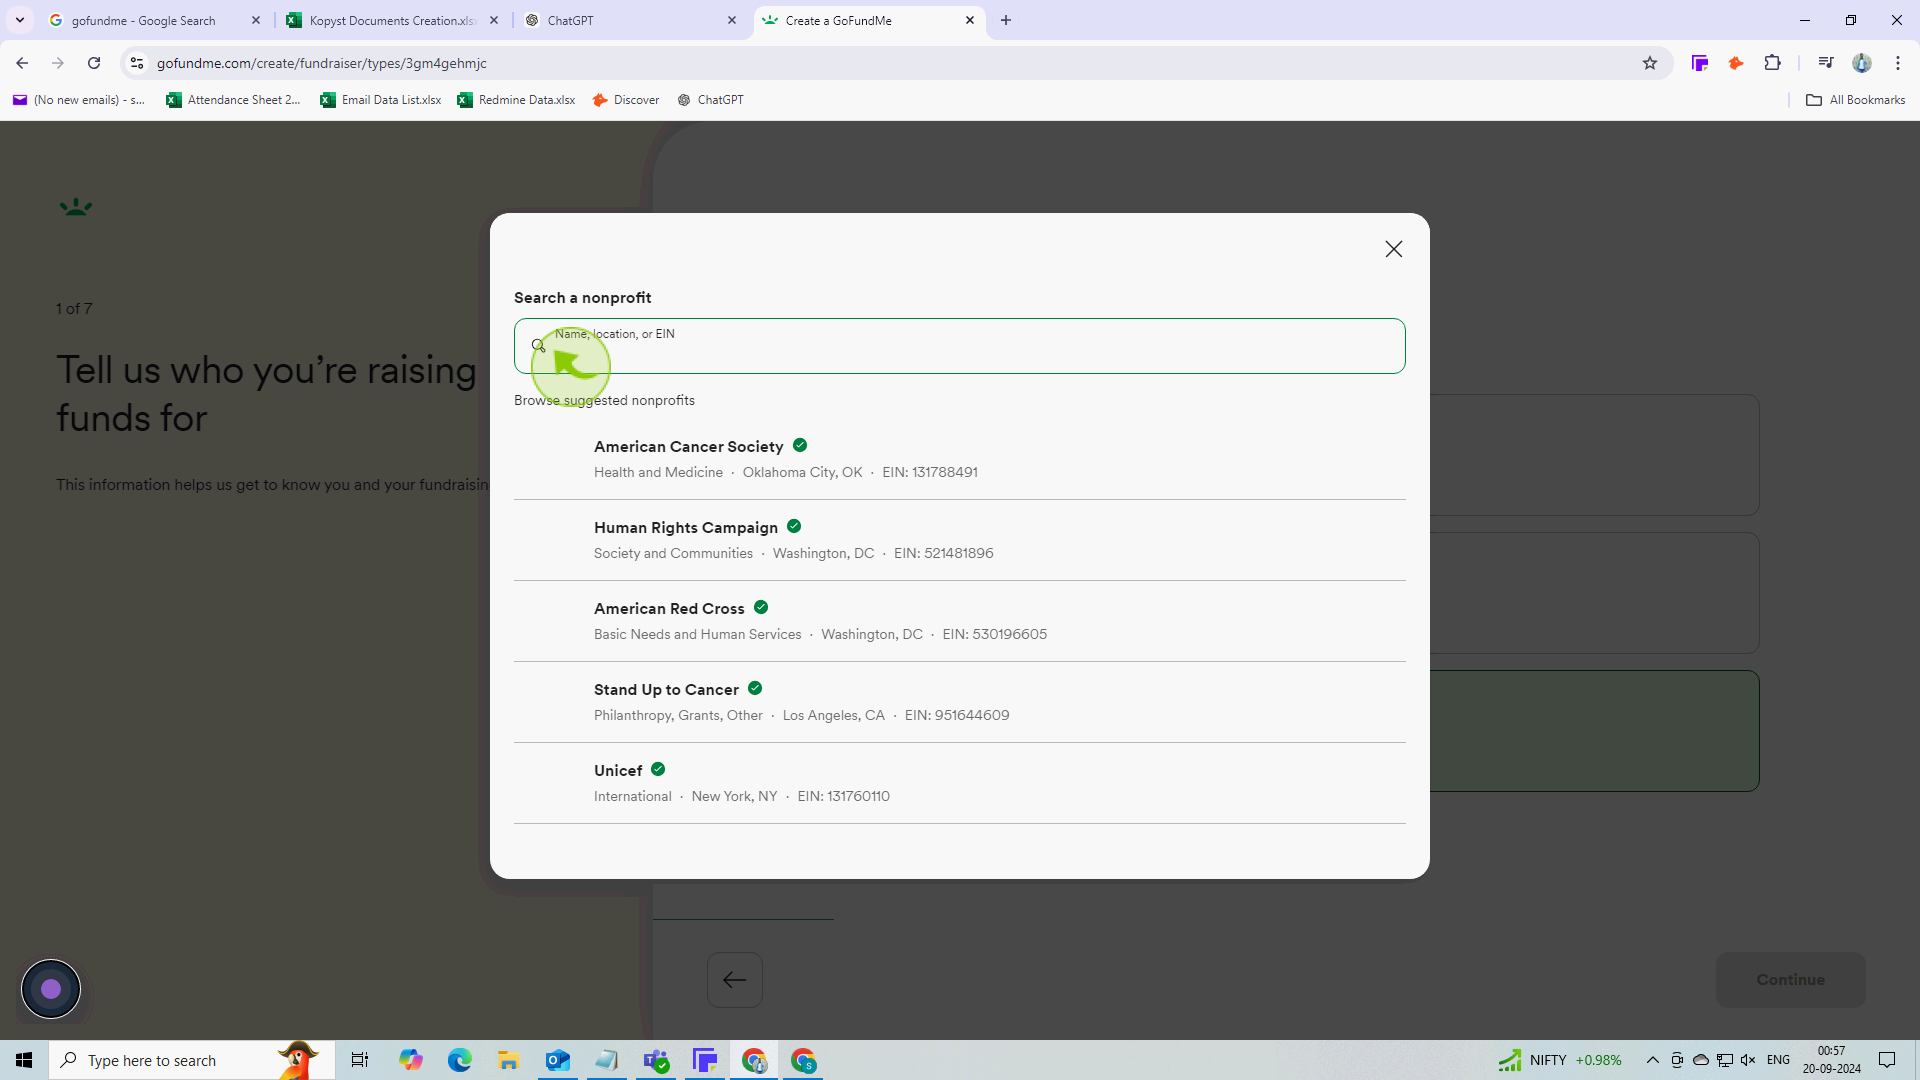The height and width of the screenshot is (1080, 1920).
Task: Close the ChatGPT browser tab
Action: point(732,20)
